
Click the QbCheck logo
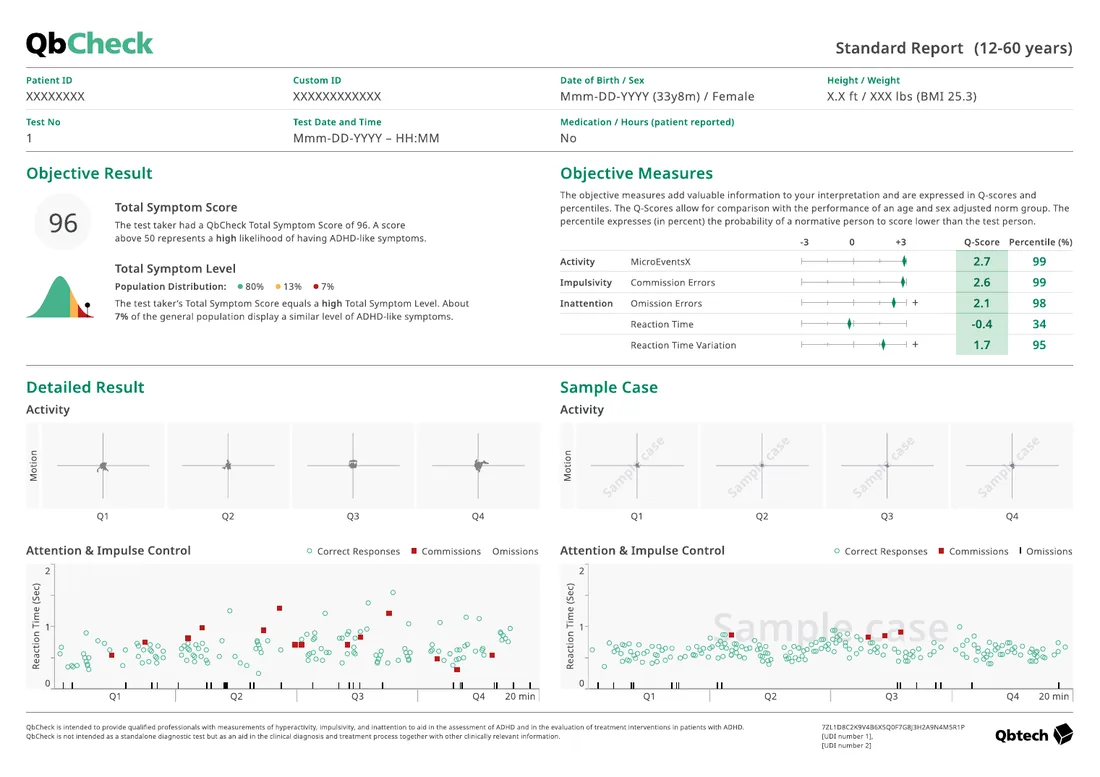(x=89, y=44)
